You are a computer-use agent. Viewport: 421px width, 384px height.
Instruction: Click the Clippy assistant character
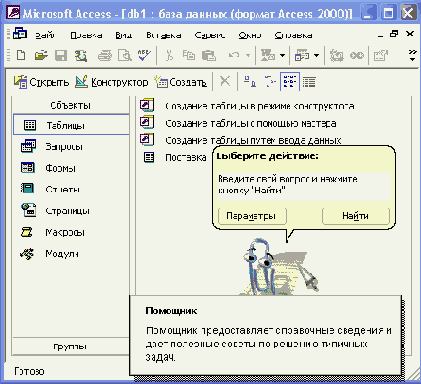(278, 267)
